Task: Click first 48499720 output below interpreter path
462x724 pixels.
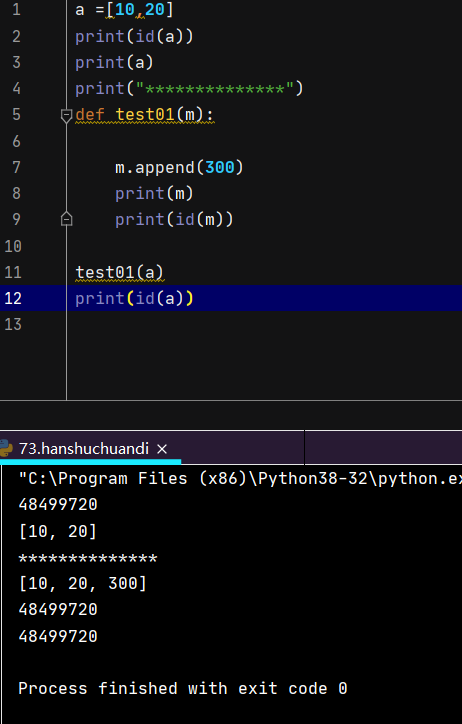Action: [58, 504]
